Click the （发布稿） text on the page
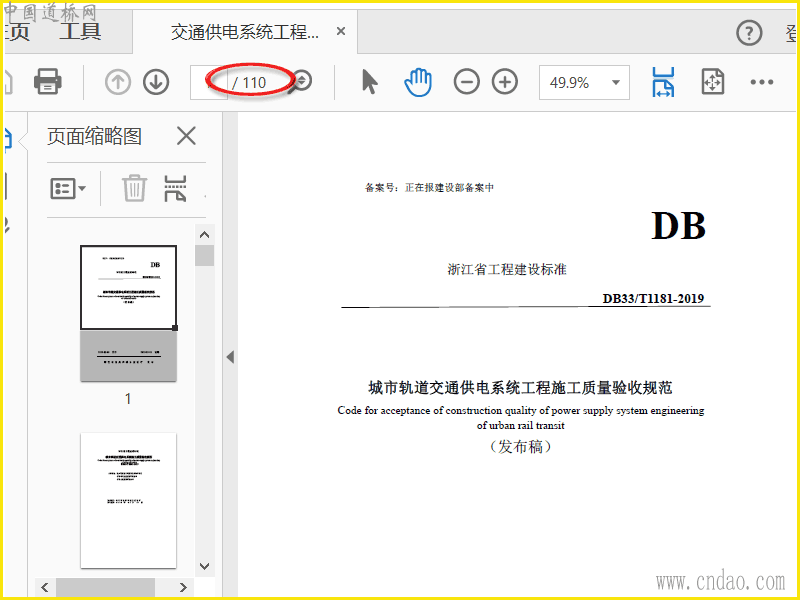The image size is (800, 600). [520, 446]
